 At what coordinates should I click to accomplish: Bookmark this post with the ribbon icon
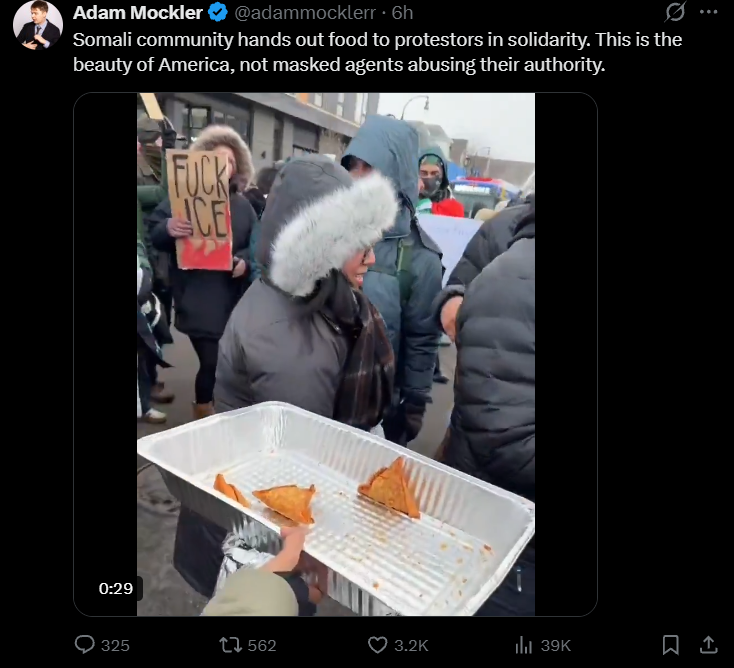pyautogui.click(x=671, y=645)
